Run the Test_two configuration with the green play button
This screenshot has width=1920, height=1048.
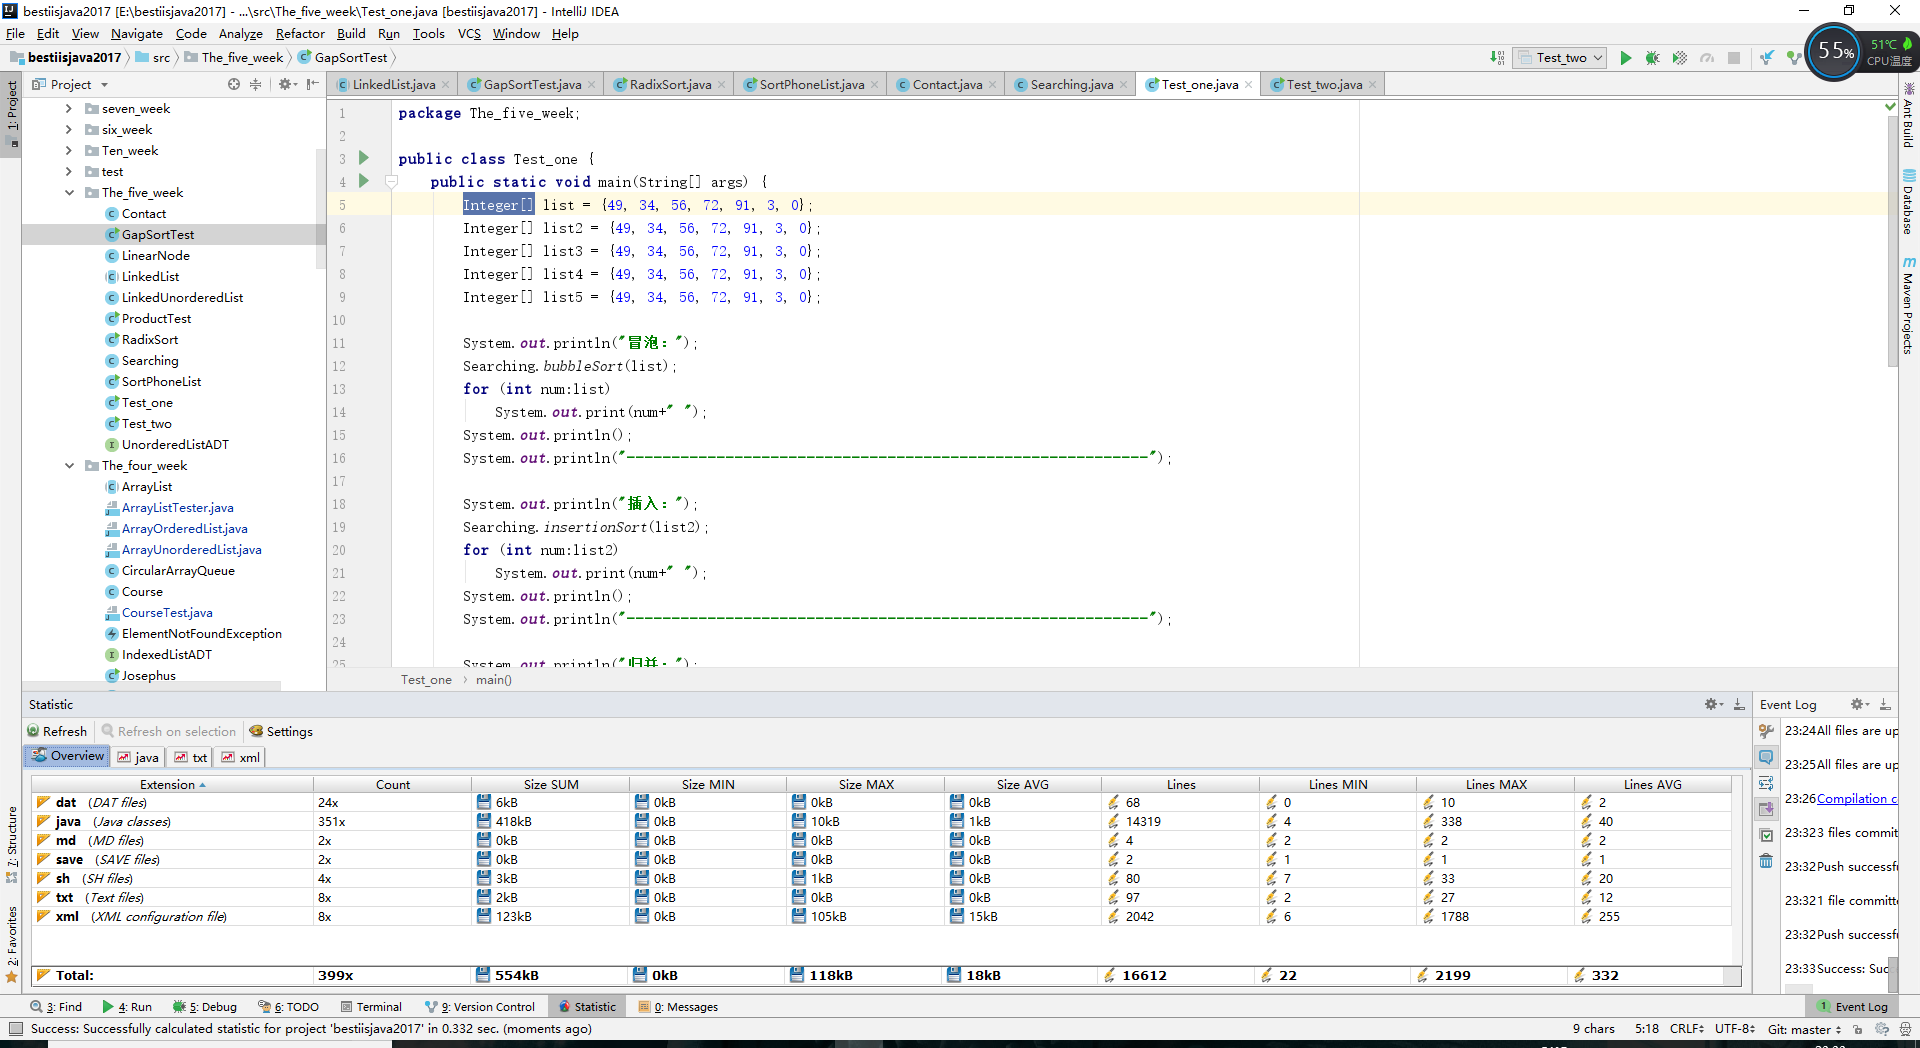pyautogui.click(x=1625, y=58)
